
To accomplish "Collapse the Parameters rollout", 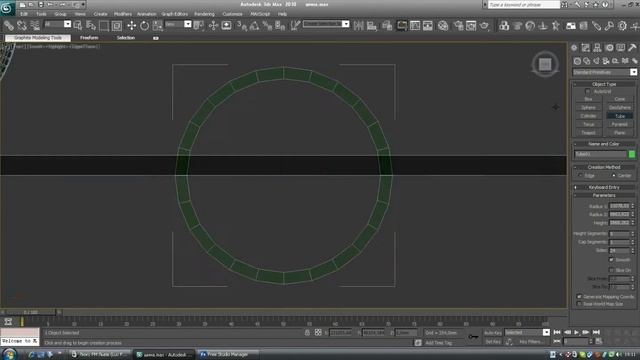I will coord(604,196).
